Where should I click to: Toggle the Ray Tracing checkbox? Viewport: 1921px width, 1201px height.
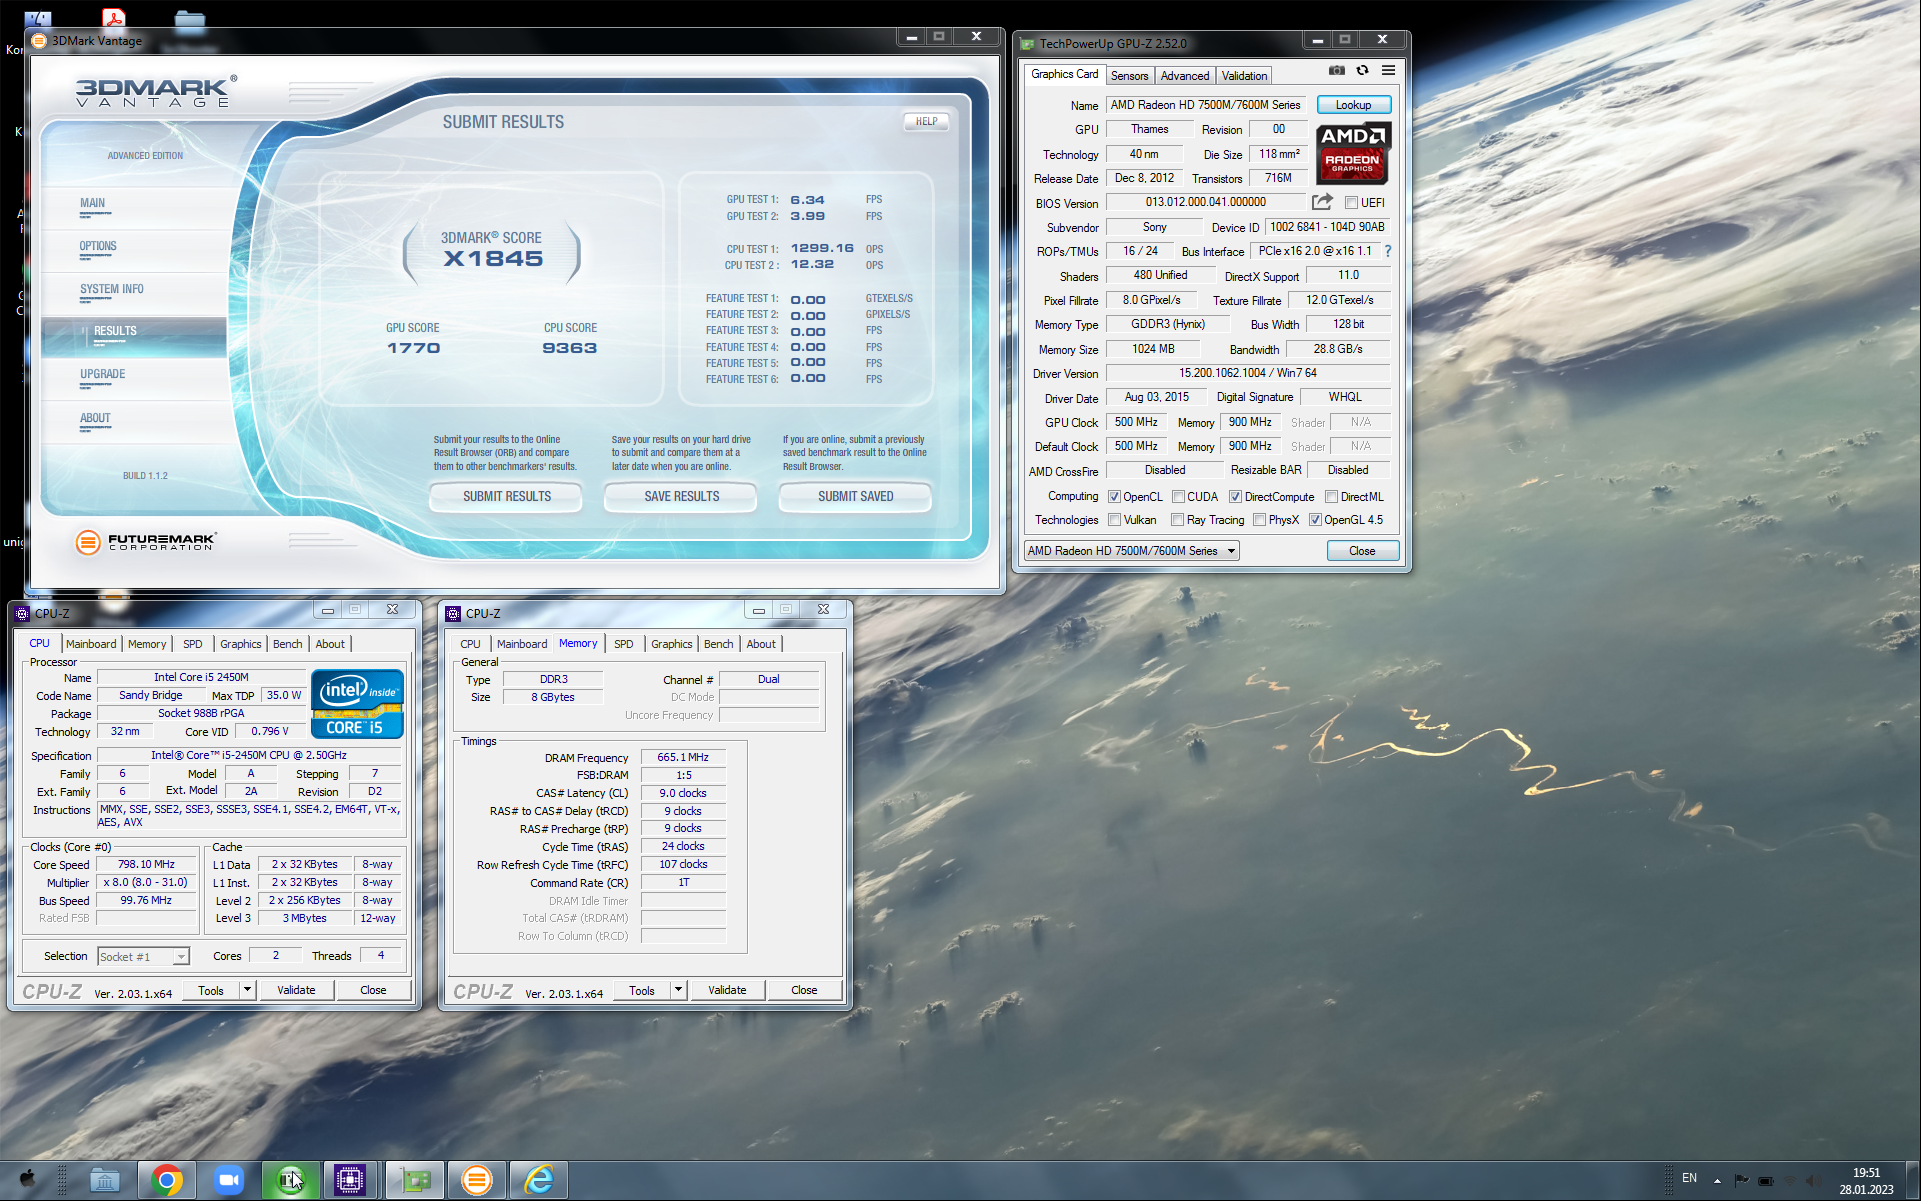1177,520
